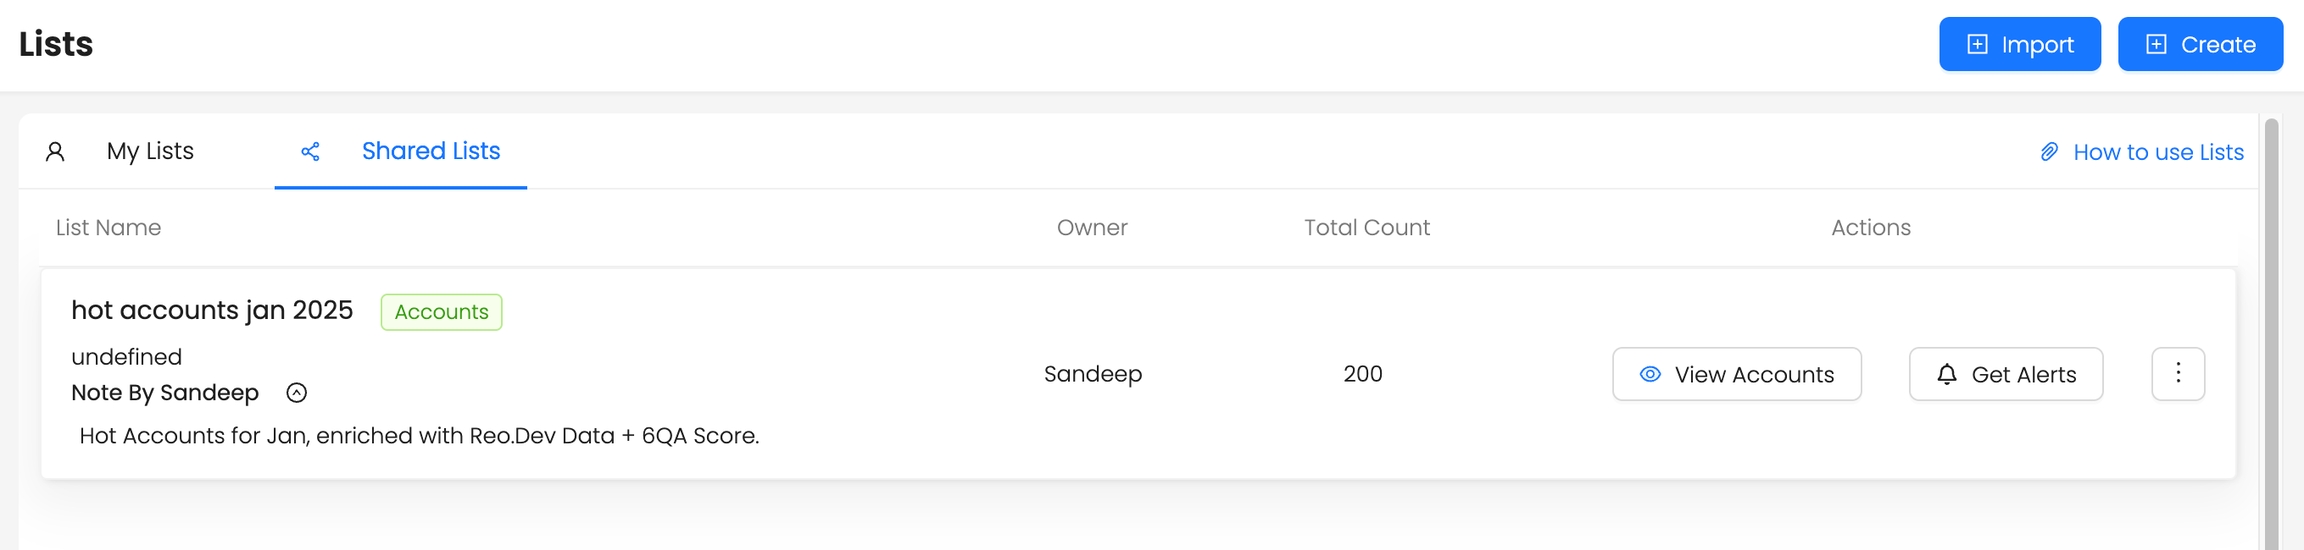
Task: Click the share icon next to Shared Lists
Action: coord(310,152)
